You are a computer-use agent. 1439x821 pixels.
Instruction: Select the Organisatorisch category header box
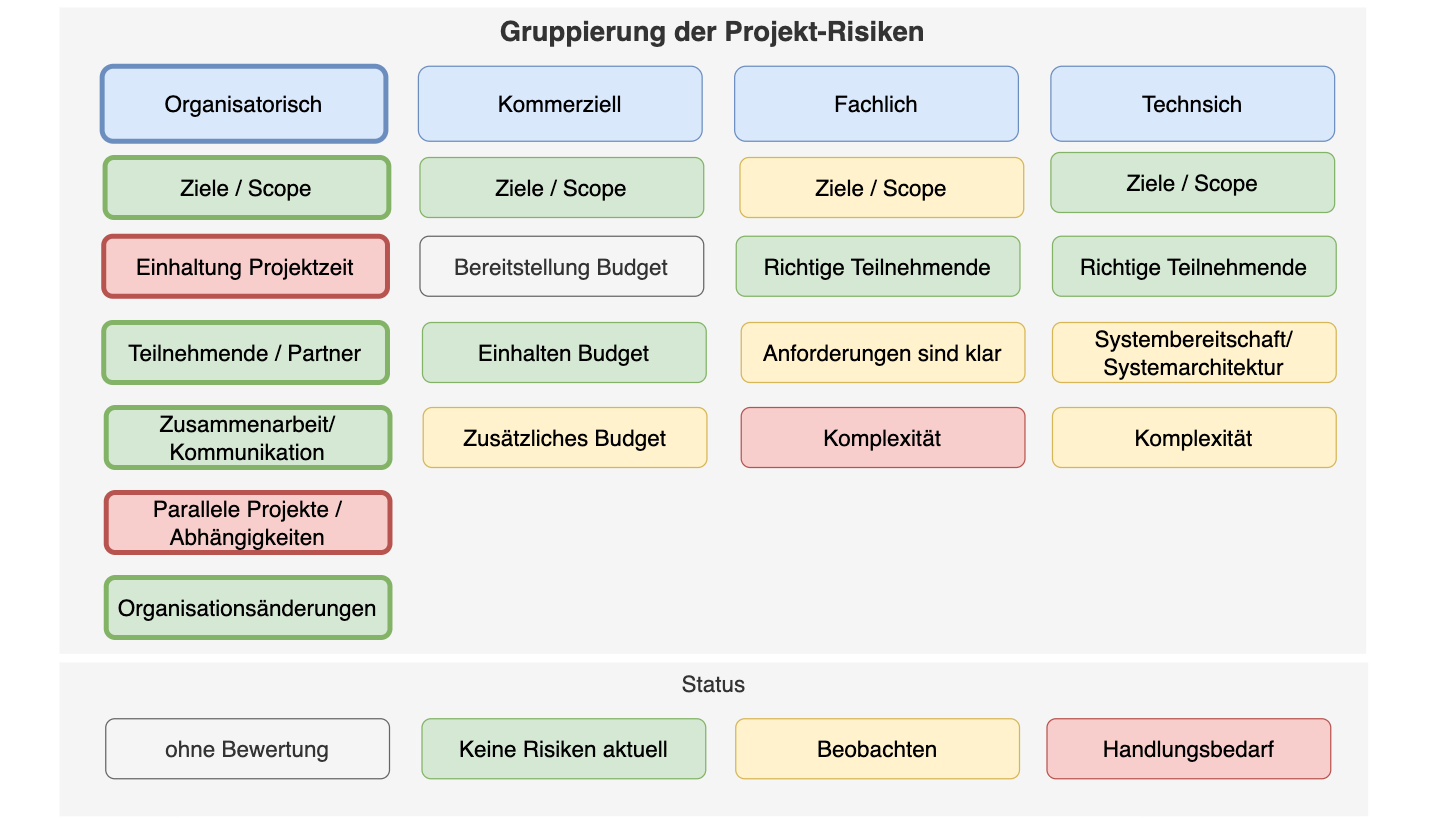click(244, 104)
